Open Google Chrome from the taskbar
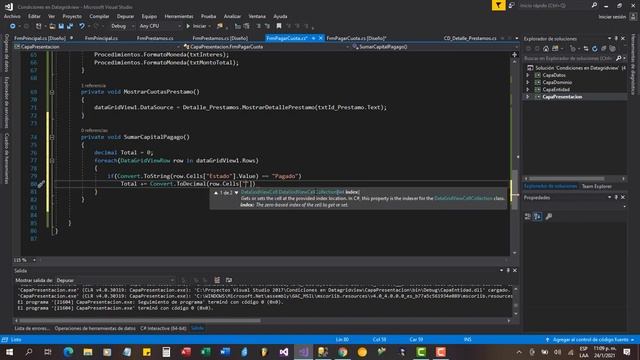Image resolution: width=640 pixels, height=360 pixels. [343, 352]
